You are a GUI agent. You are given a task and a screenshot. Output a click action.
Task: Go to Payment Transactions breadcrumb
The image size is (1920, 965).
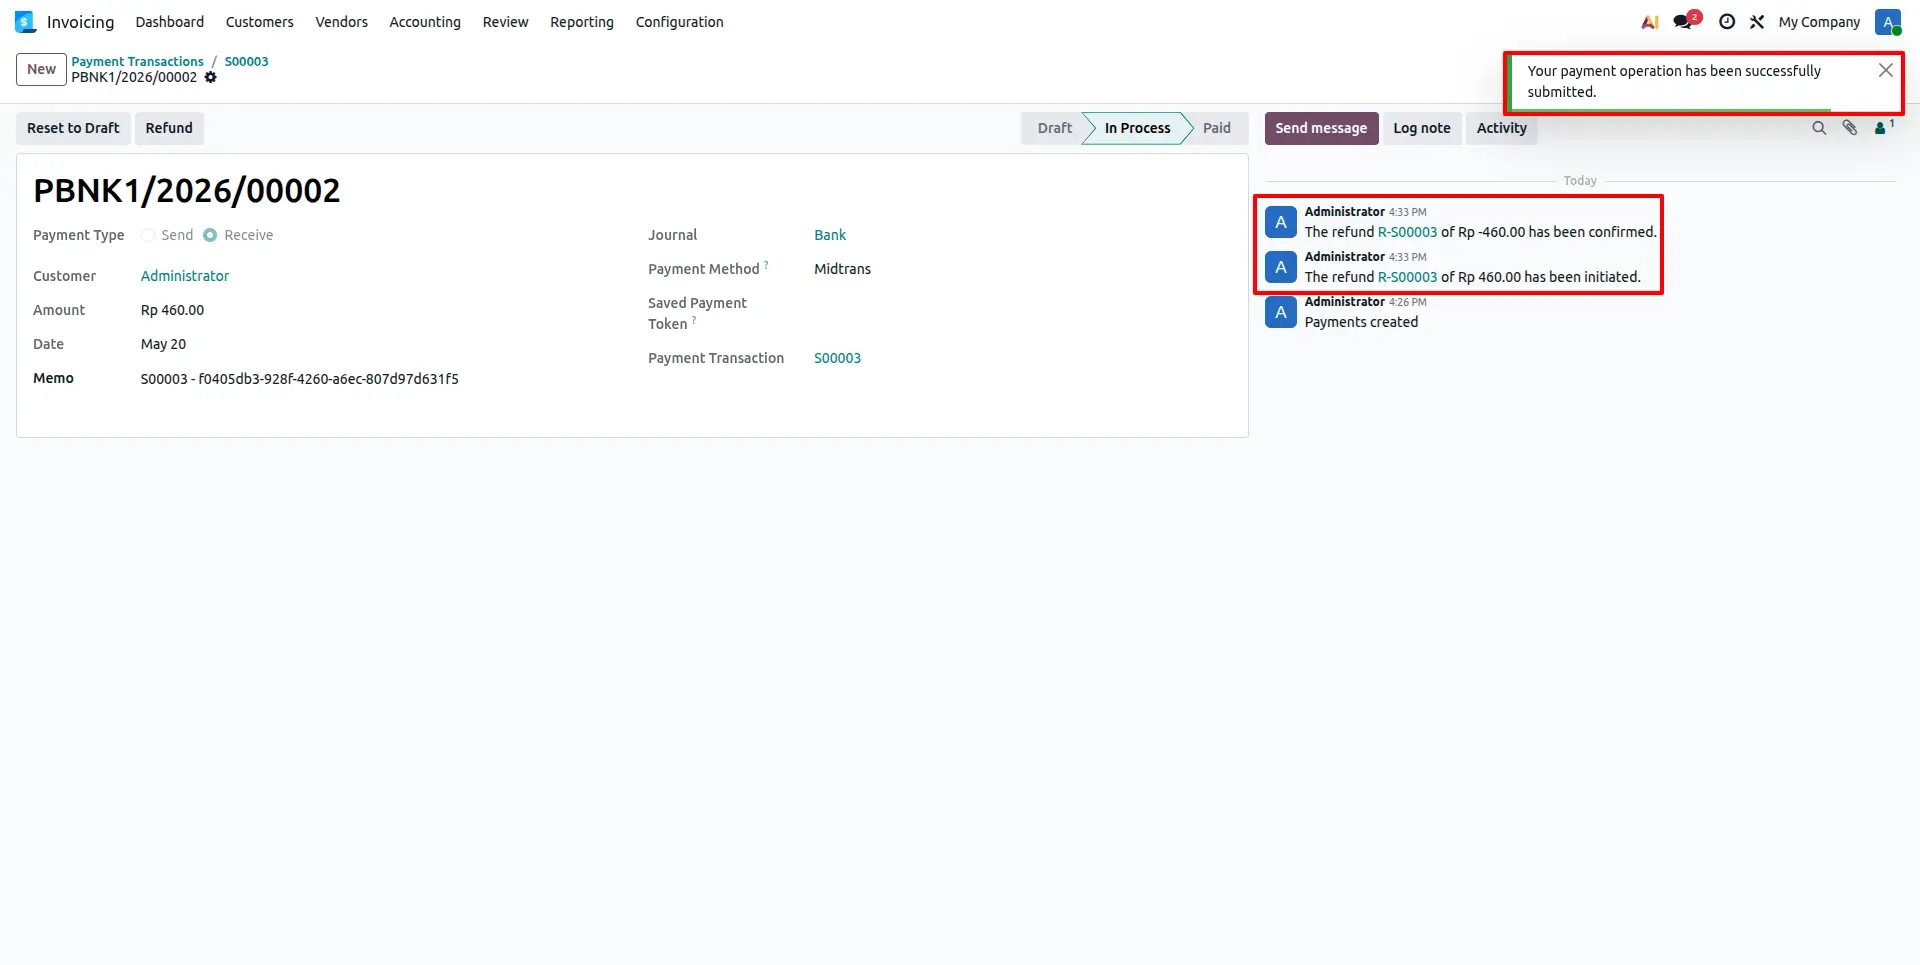pyautogui.click(x=137, y=61)
